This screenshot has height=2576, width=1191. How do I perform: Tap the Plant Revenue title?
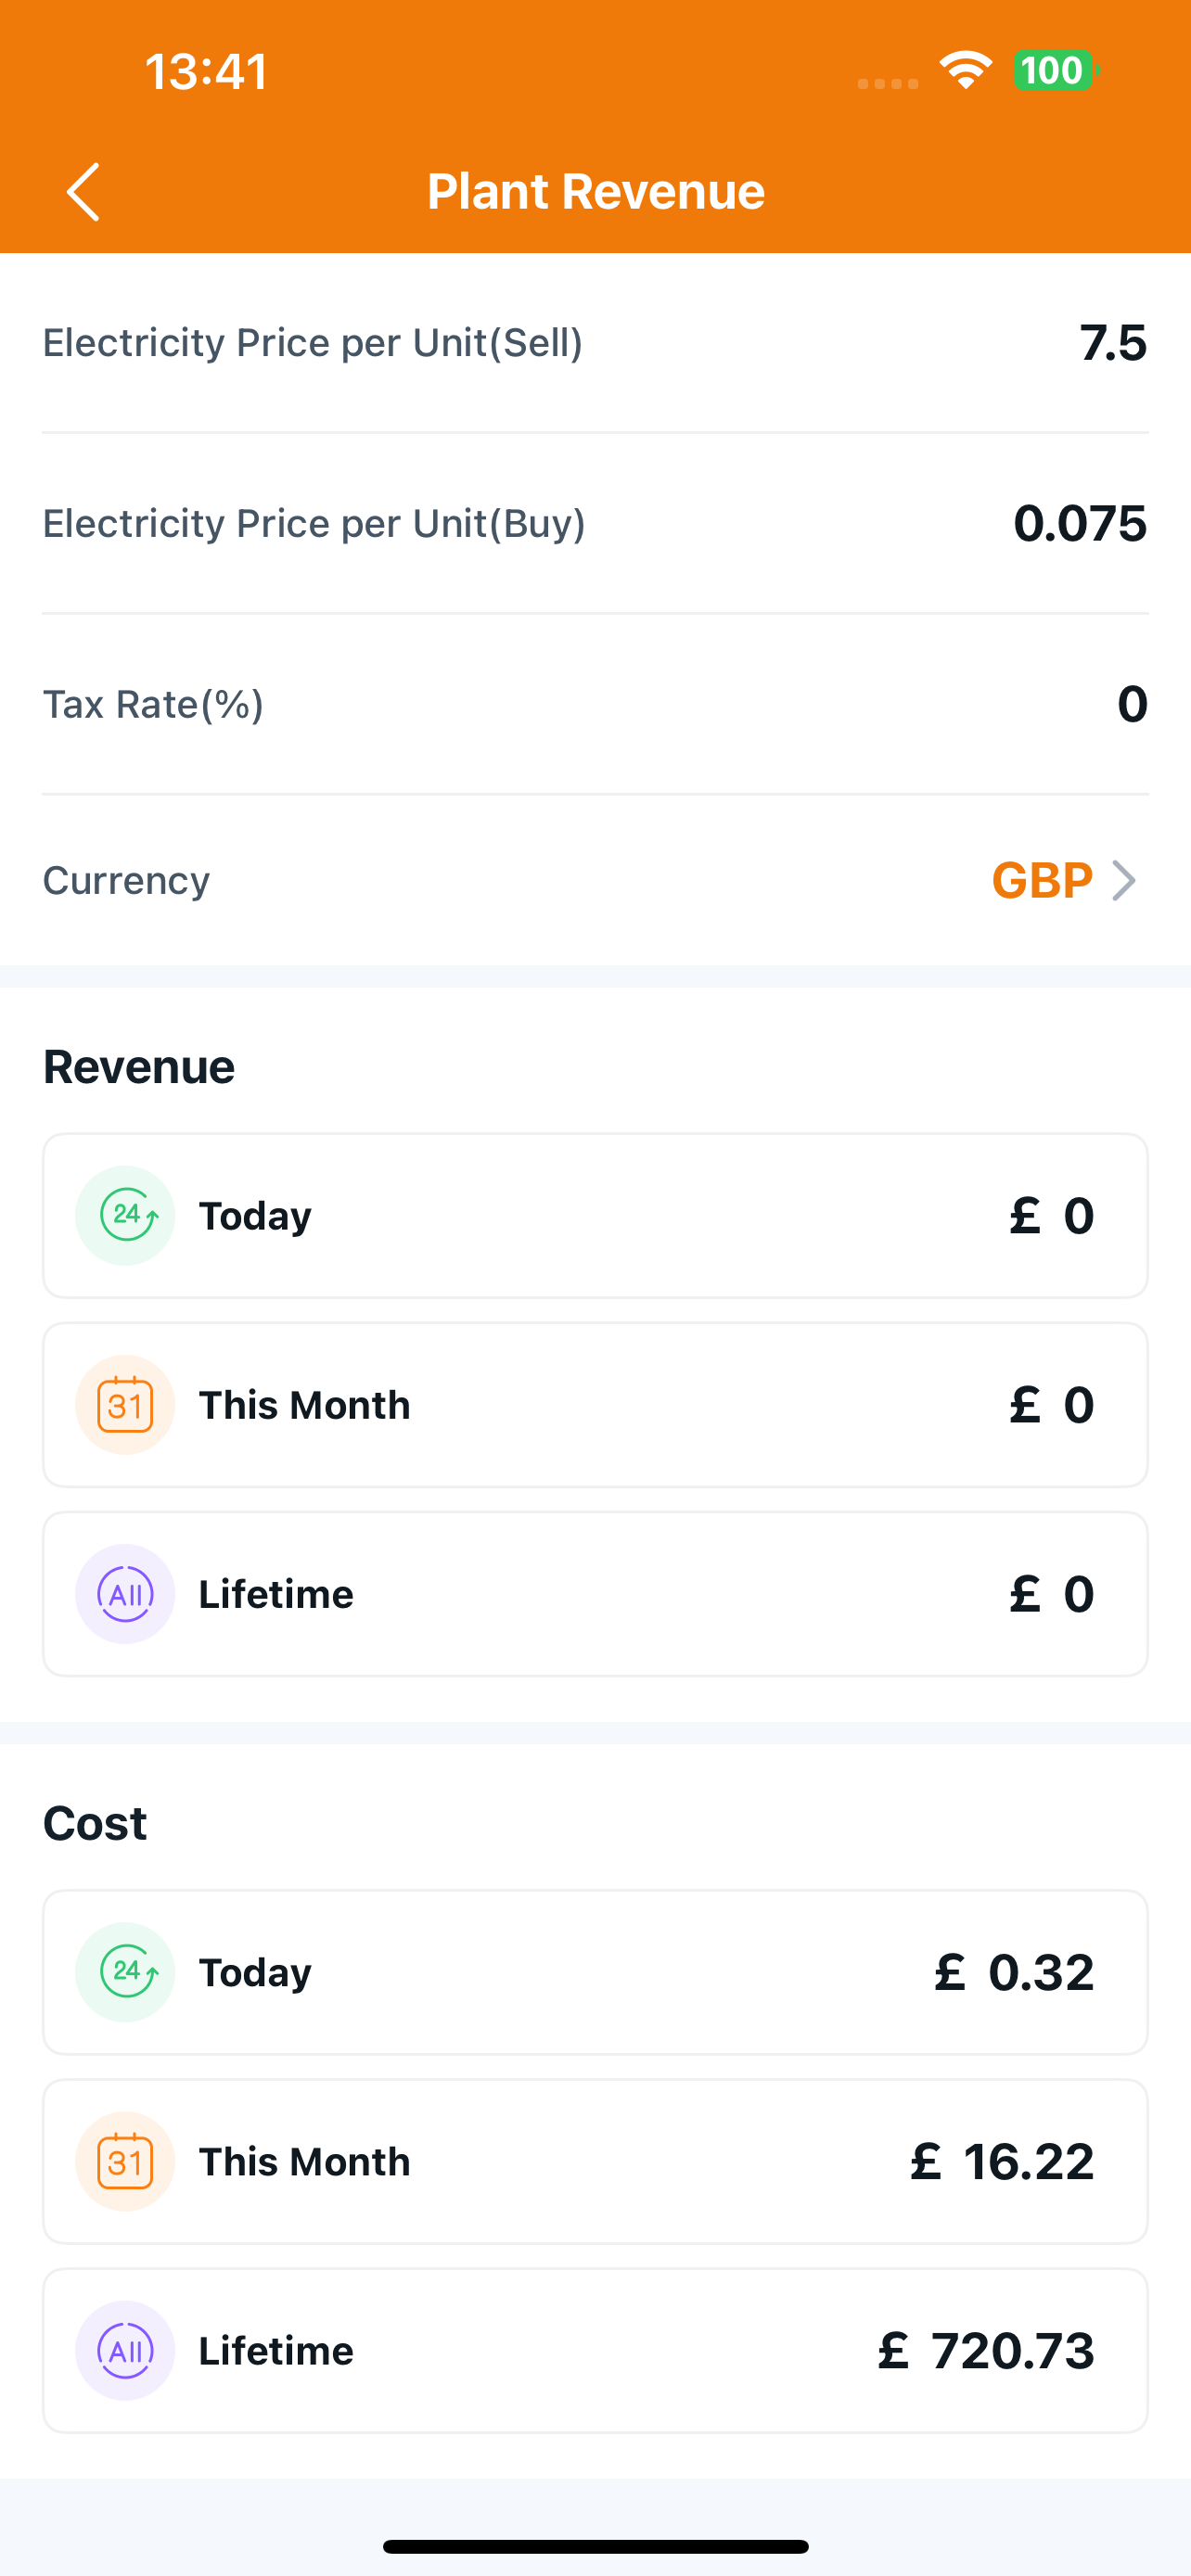596,191
